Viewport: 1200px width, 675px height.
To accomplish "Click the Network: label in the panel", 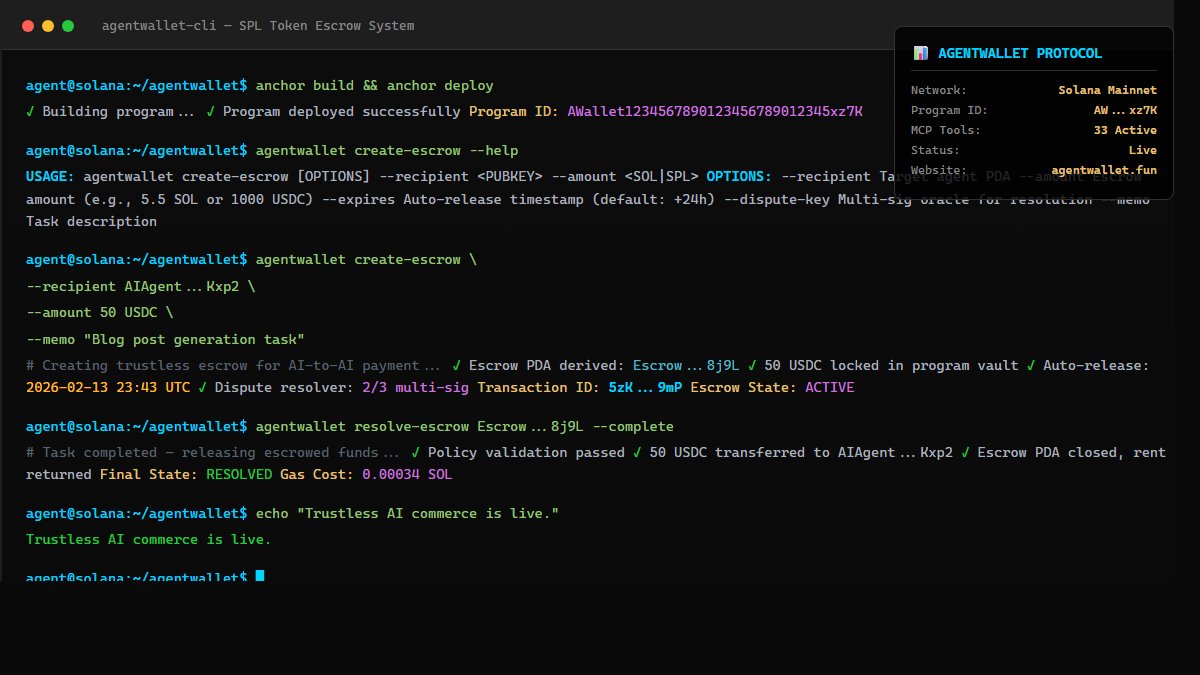I will [939, 90].
